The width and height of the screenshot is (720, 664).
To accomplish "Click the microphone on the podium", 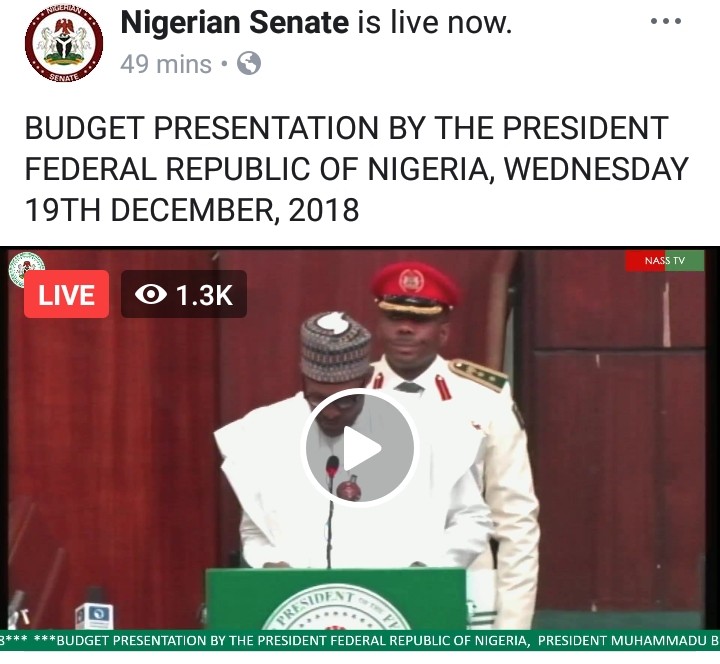I will (x=332, y=466).
